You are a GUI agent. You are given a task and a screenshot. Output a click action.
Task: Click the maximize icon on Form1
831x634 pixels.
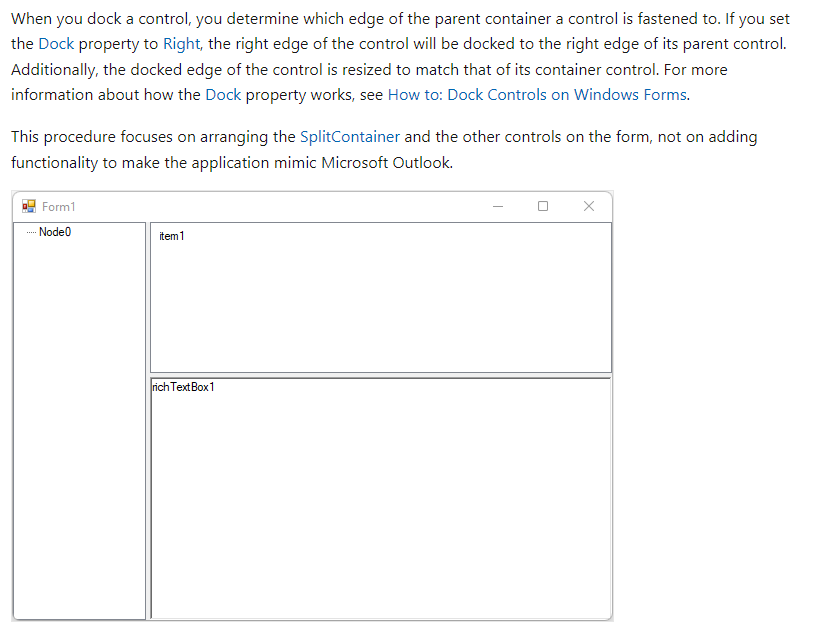point(543,206)
